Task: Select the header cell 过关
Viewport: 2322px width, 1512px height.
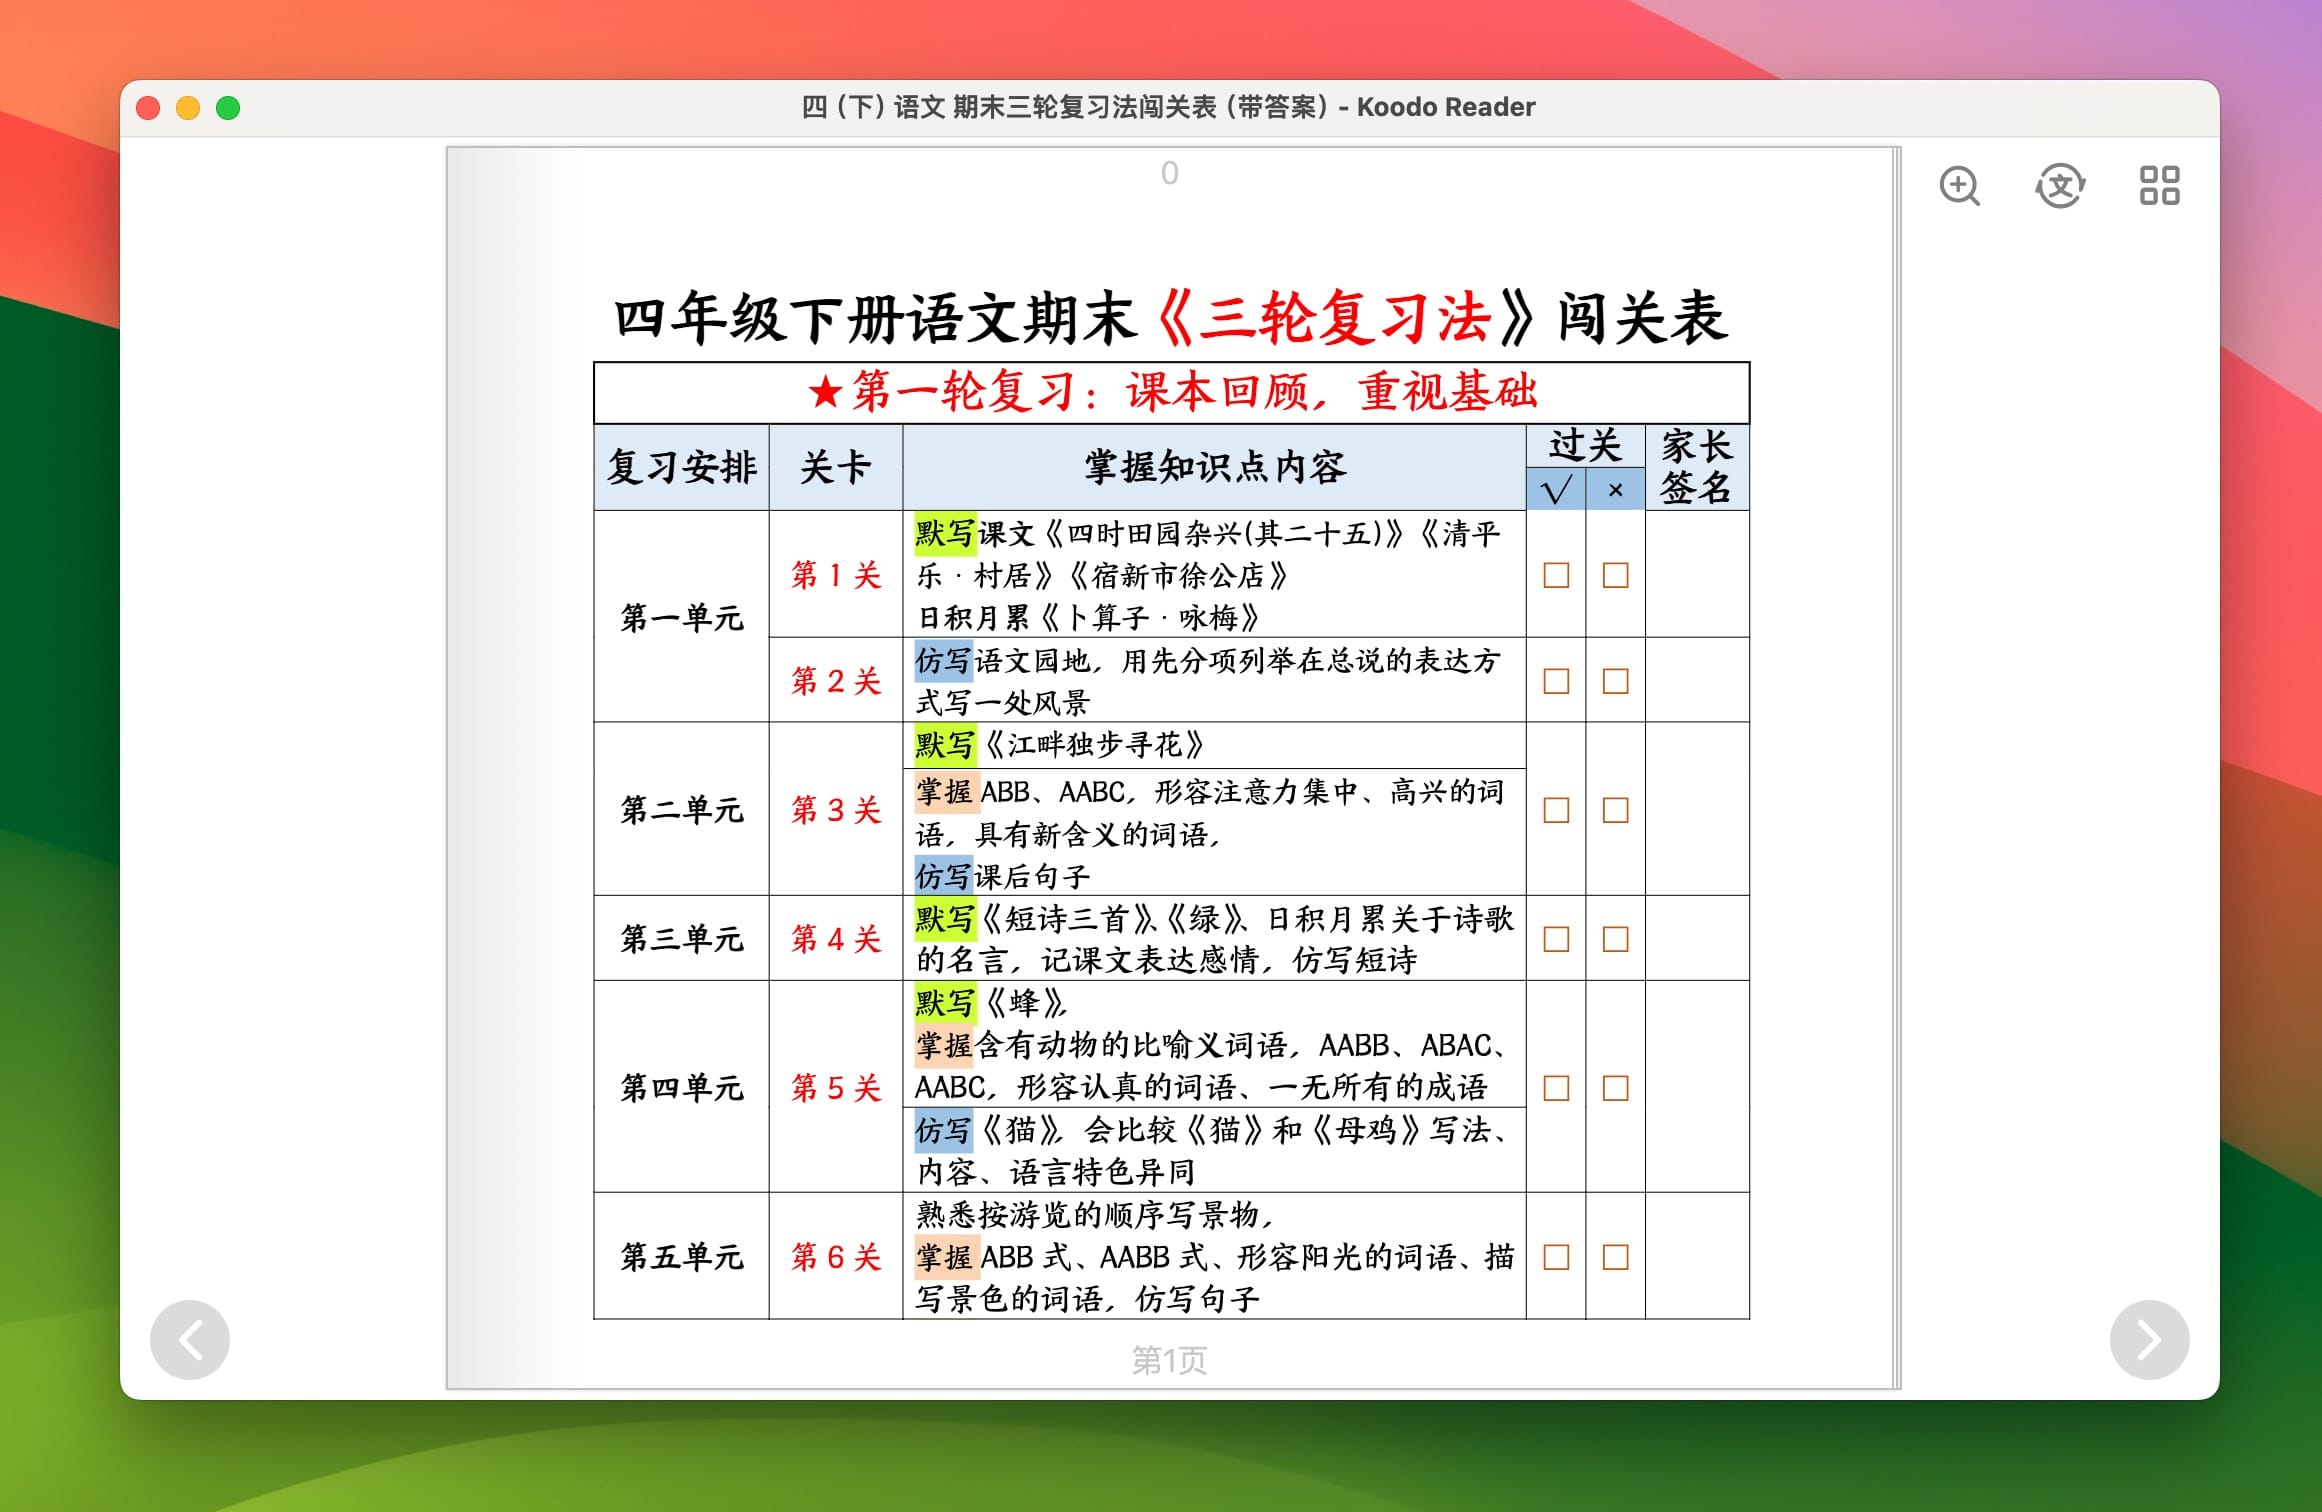Action: (1585, 446)
